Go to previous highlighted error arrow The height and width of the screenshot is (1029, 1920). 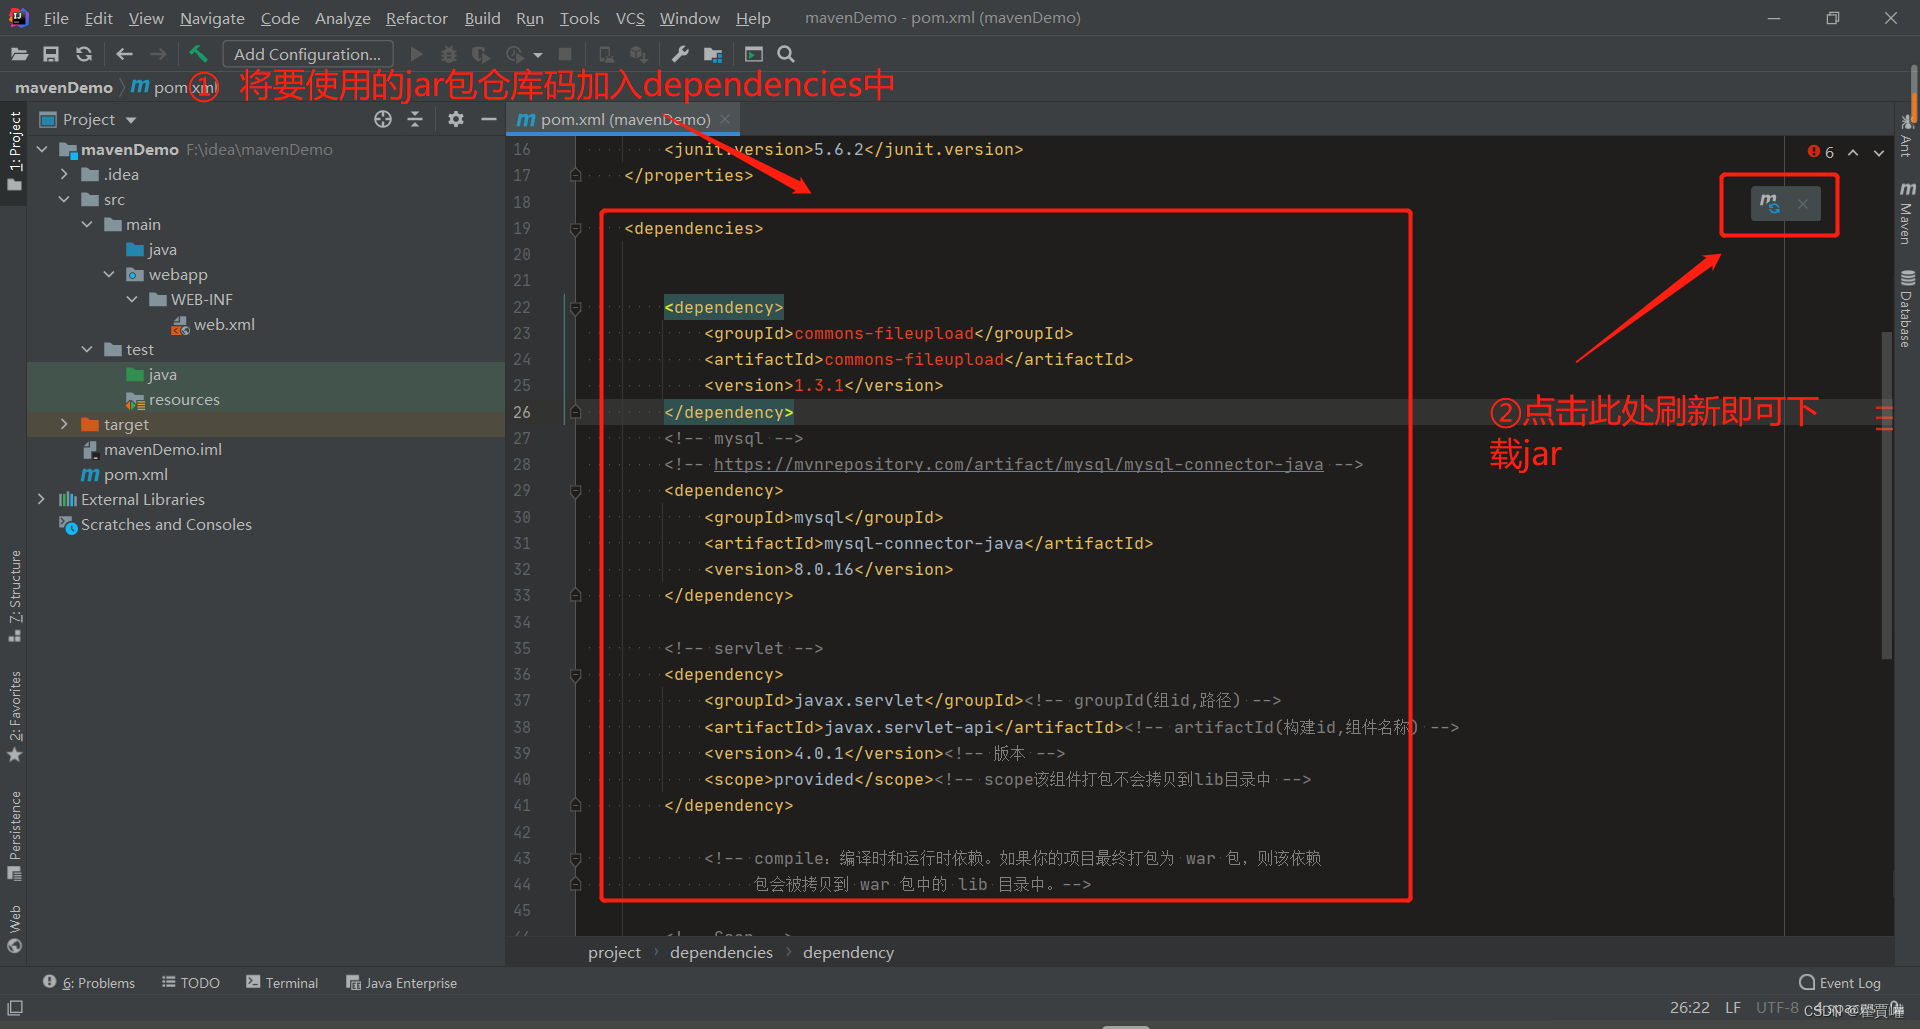[1853, 152]
